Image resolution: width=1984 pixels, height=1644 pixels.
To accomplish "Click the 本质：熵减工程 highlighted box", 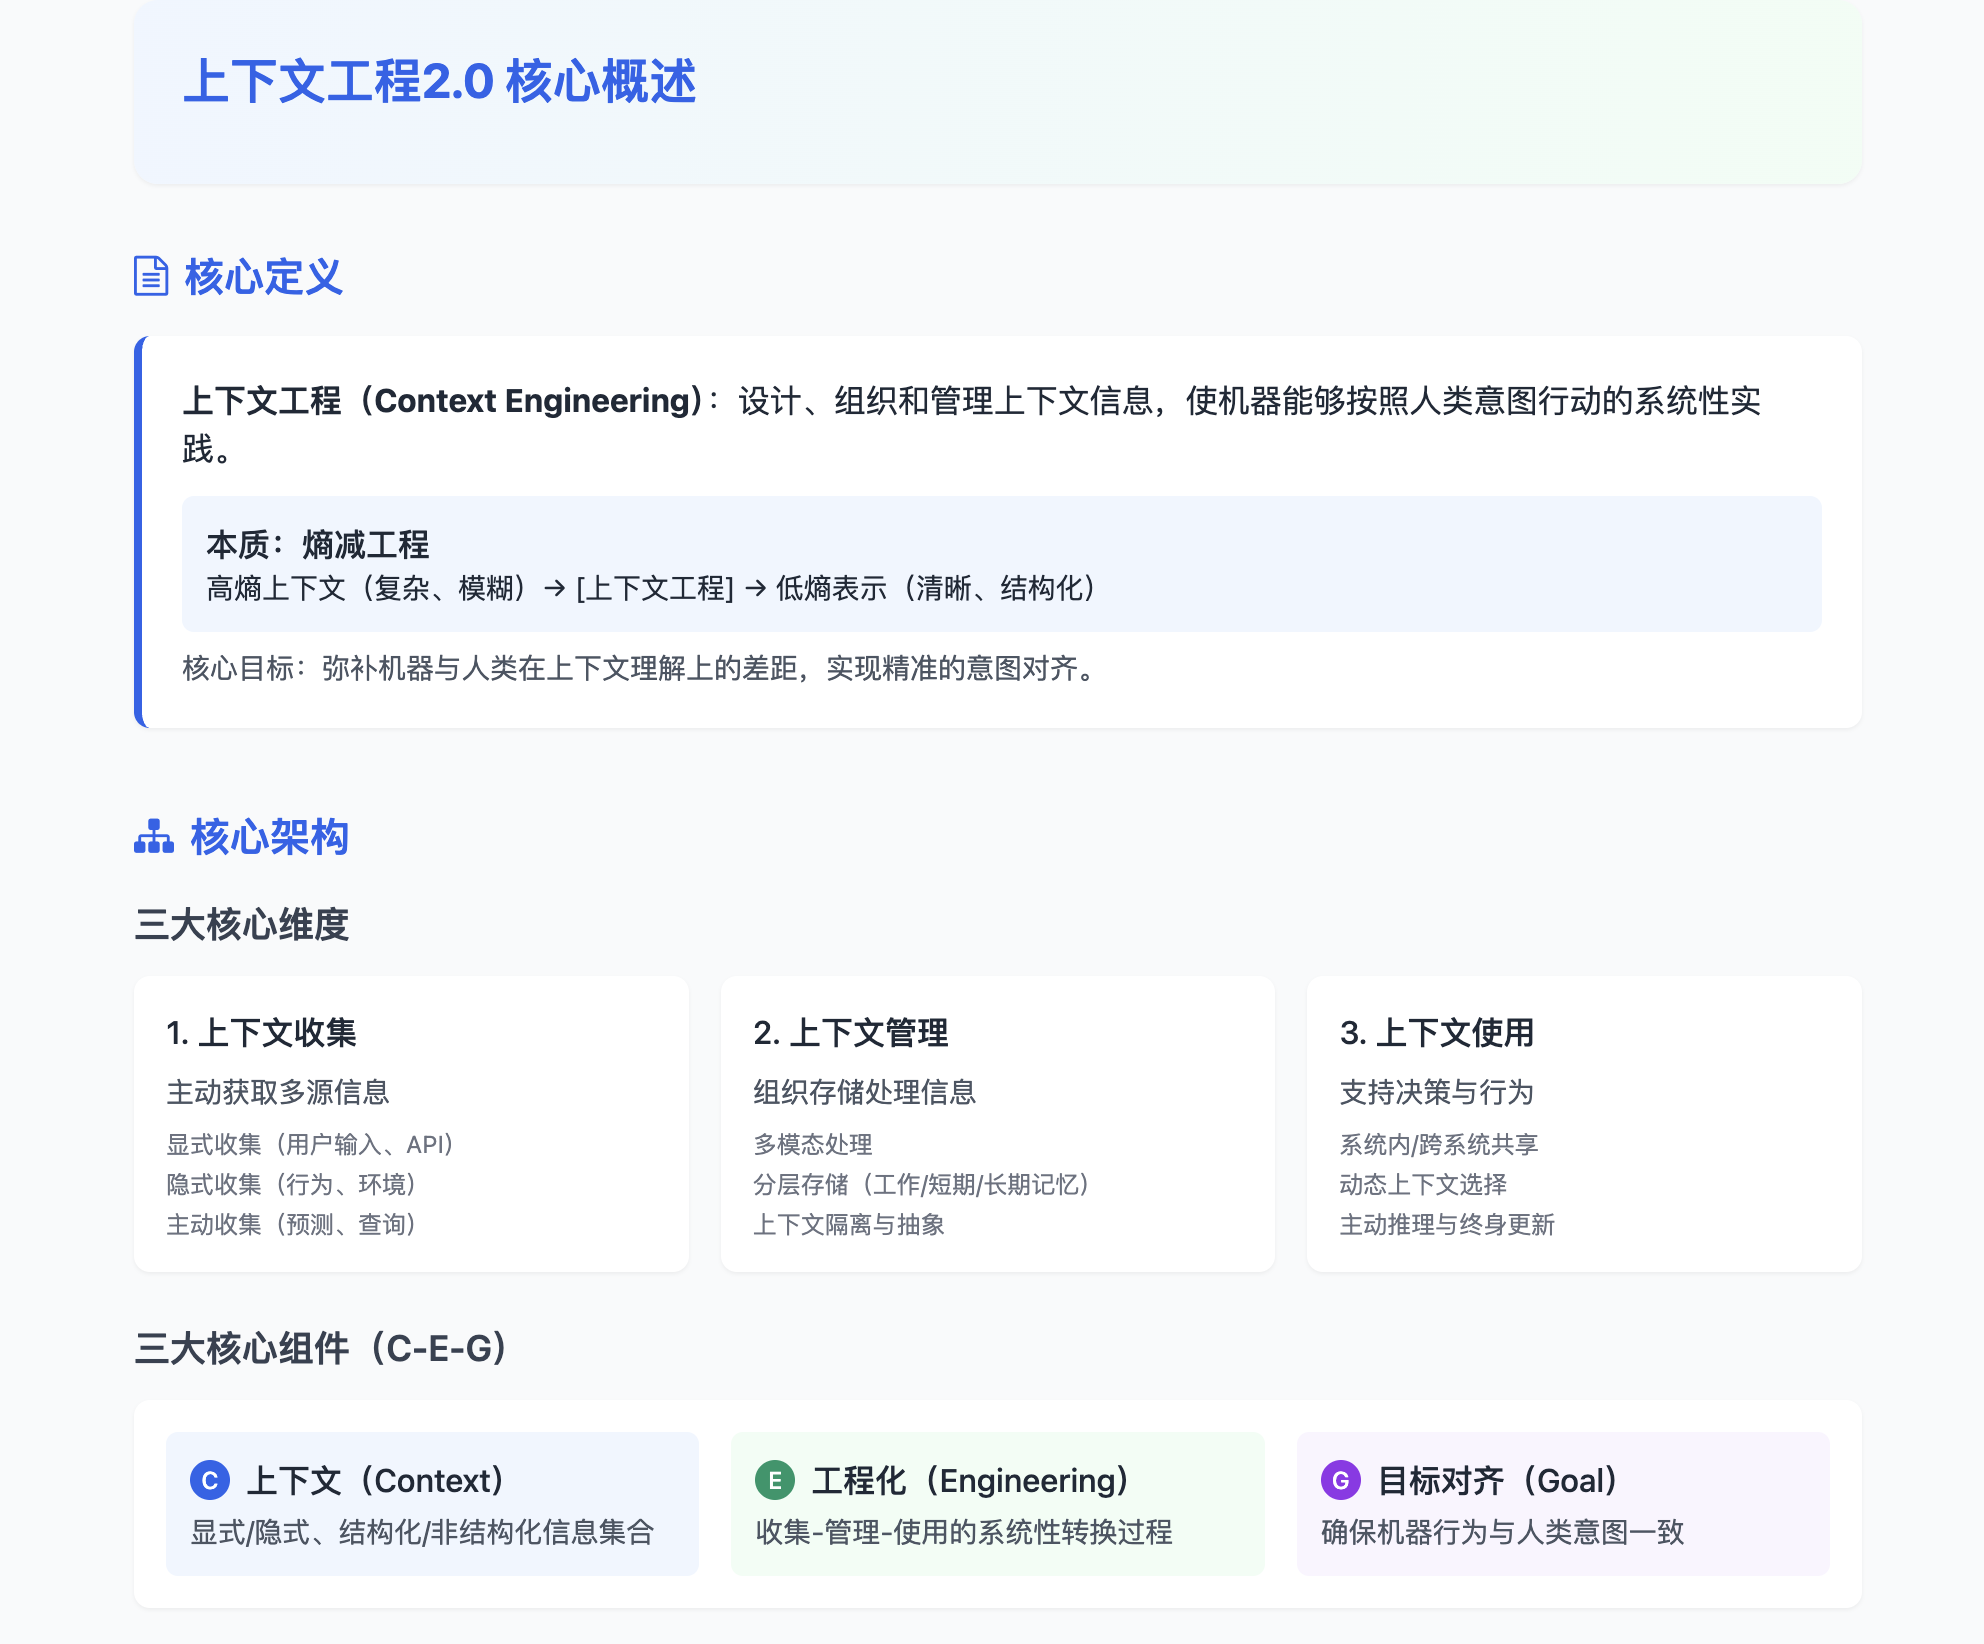I will (1001, 564).
